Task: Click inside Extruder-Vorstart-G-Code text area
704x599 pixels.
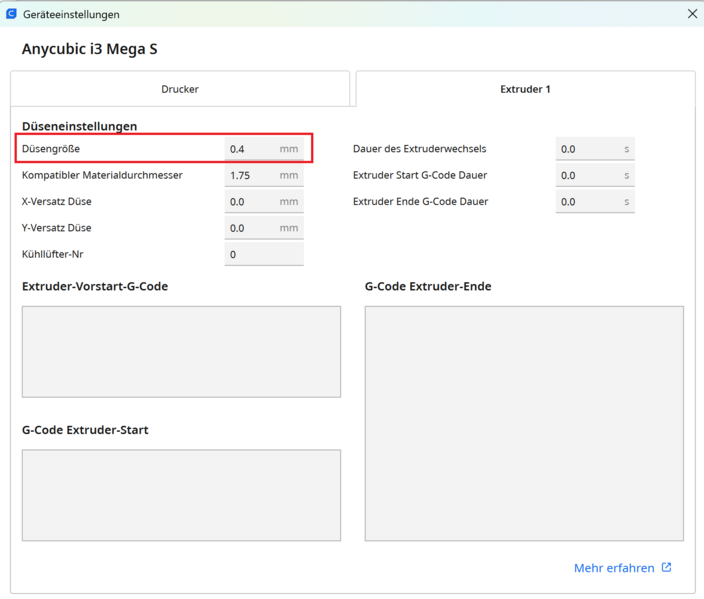Action: coord(181,352)
